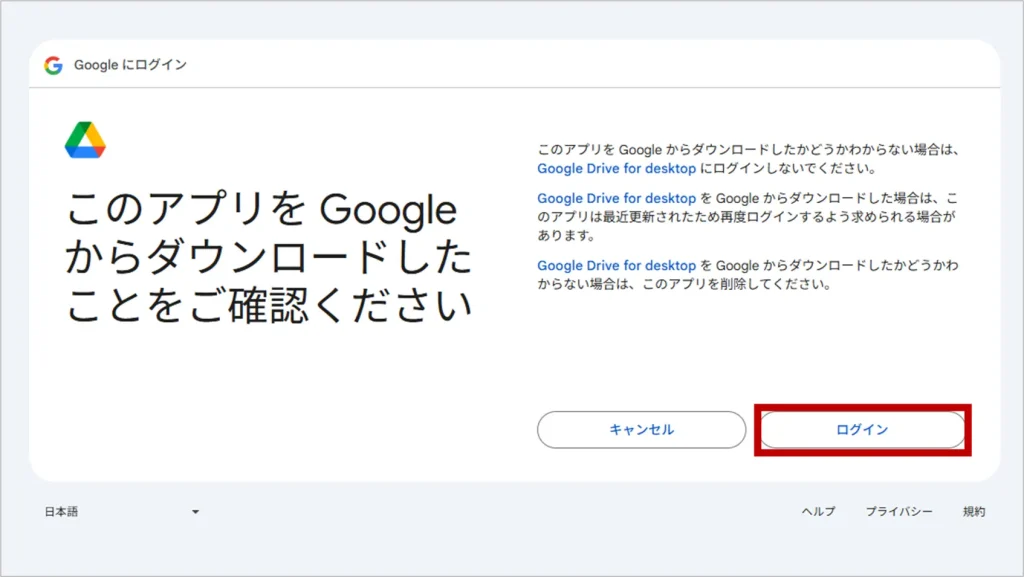Image resolution: width=1024 pixels, height=577 pixels.
Task: Click the 'Google にログイン' header title
Action: 130,65
